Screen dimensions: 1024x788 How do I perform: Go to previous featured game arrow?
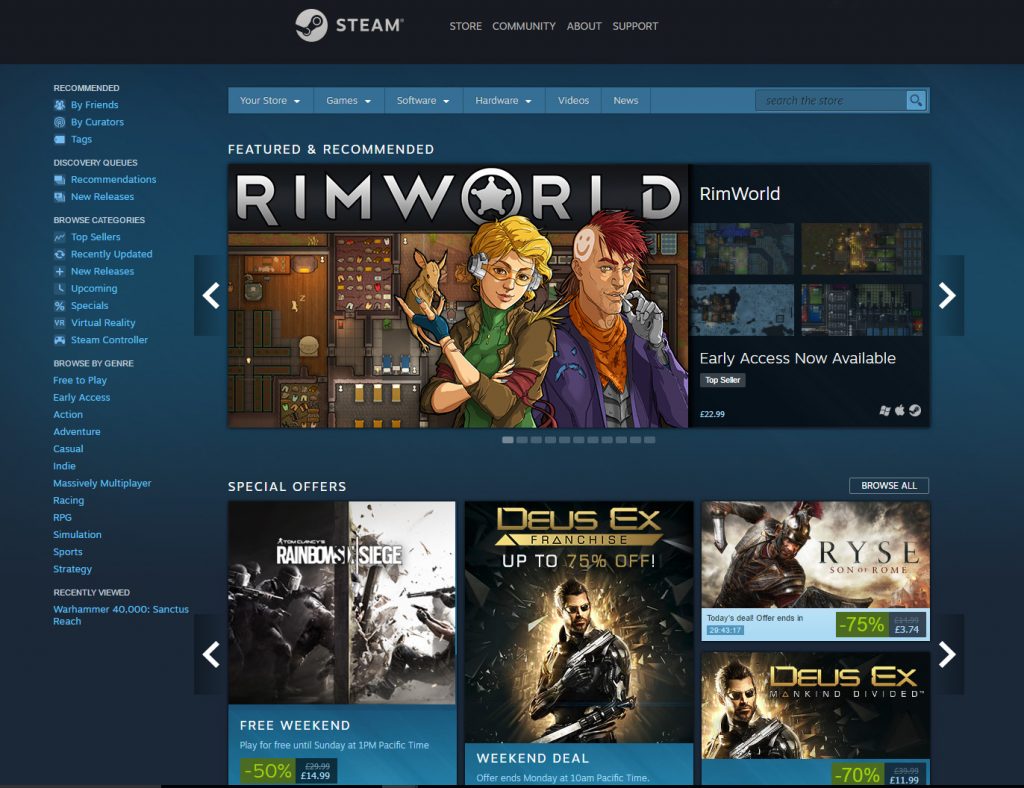click(211, 295)
